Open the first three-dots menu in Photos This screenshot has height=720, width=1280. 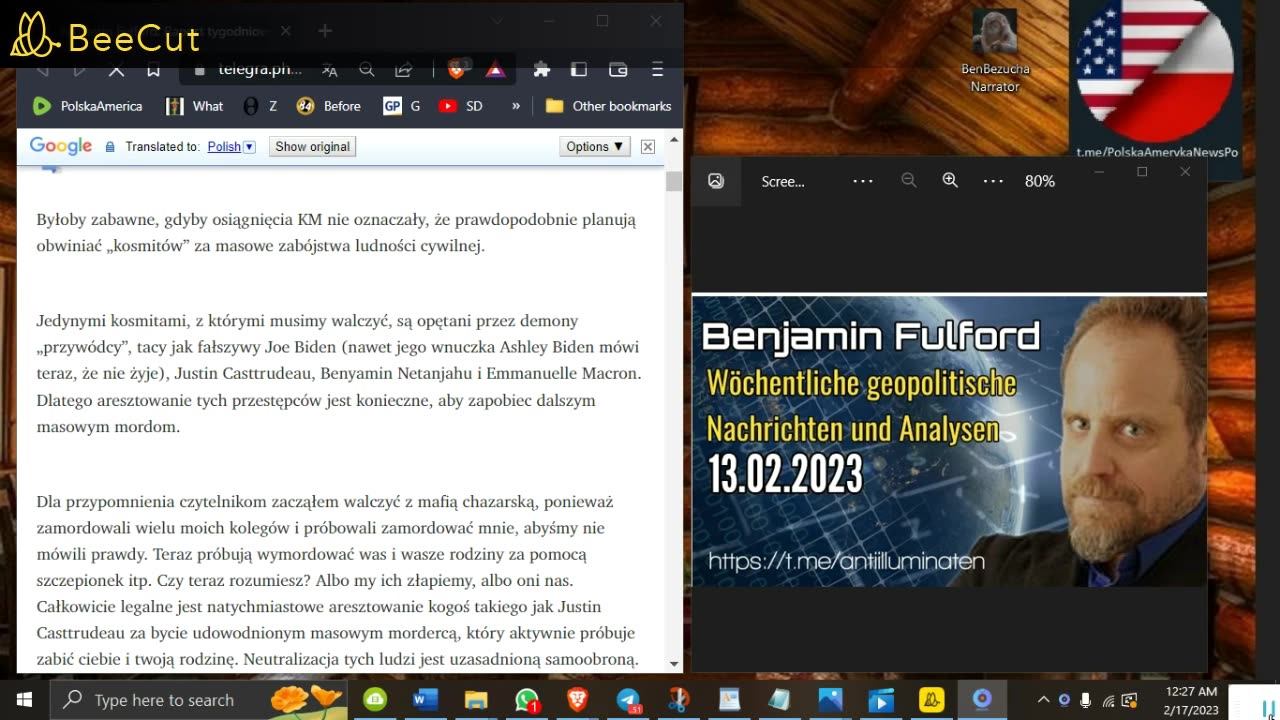(x=863, y=181)
